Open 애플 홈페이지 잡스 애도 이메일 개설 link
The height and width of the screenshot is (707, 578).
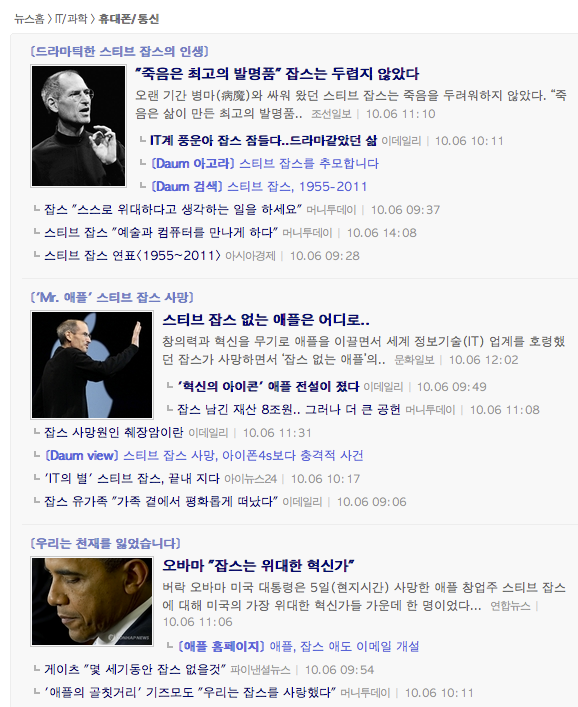(298, 647)
